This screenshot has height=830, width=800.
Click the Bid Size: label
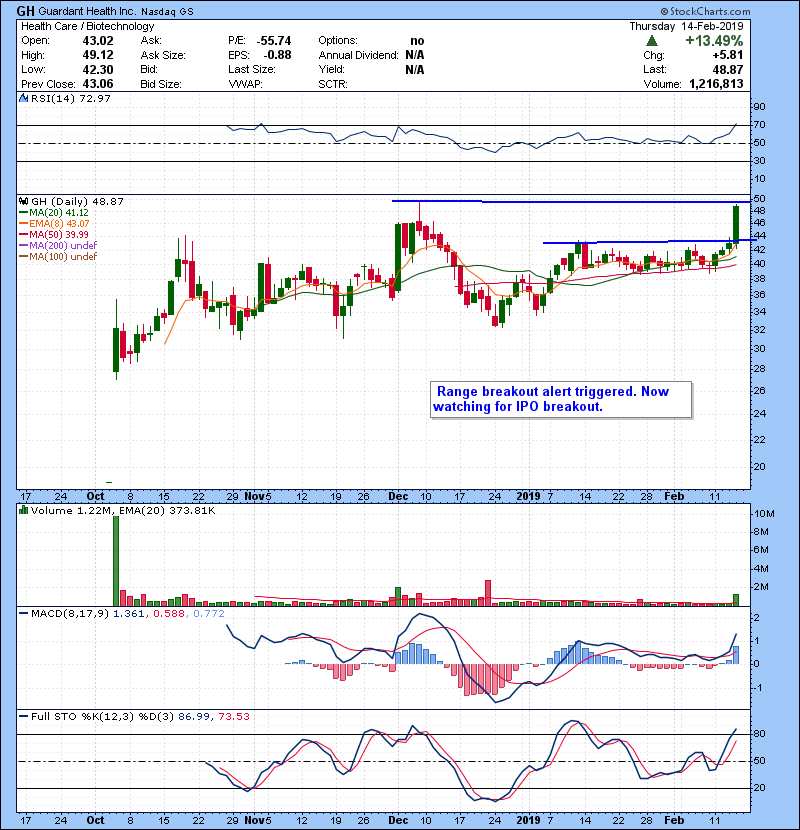click(x=161, y=84)
